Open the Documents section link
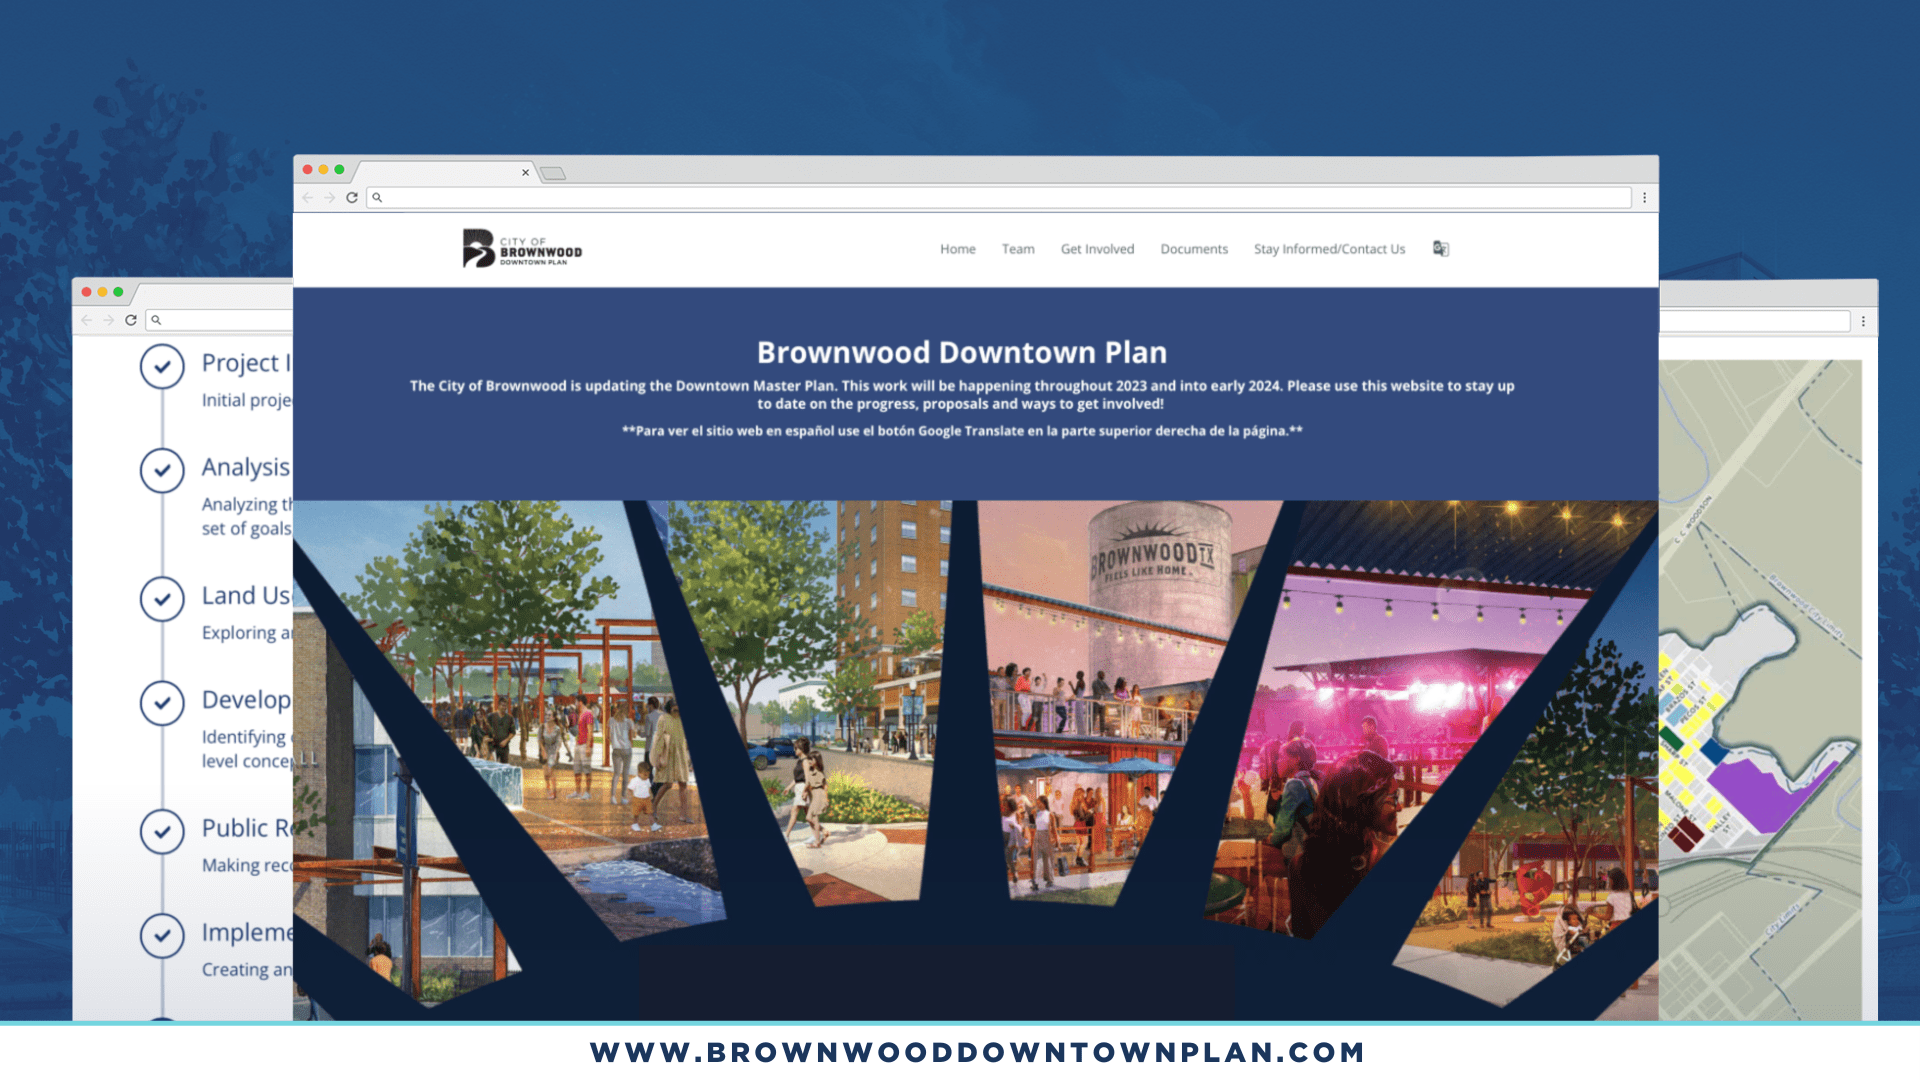This screenshot has height=1080, width=1920. coord(1192,249)
